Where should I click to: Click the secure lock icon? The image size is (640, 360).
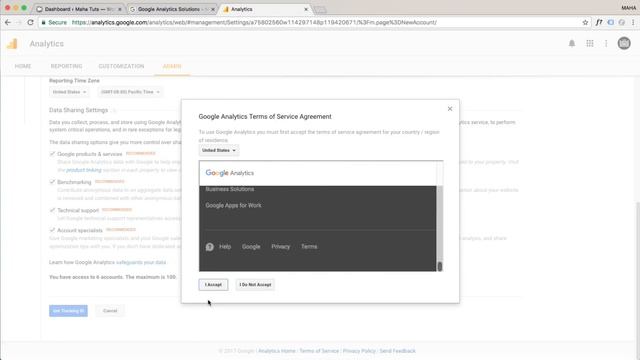(43, 22)
